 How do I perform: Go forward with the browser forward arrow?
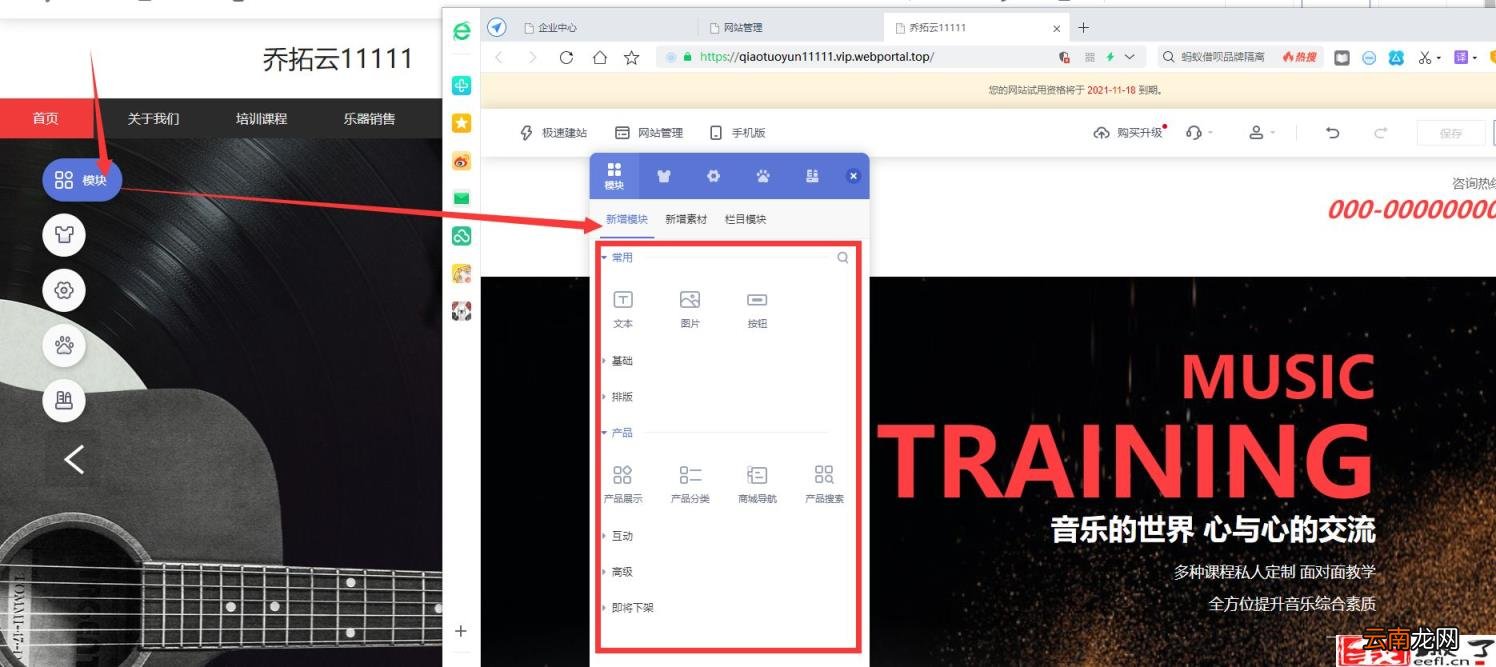point(532,57)
